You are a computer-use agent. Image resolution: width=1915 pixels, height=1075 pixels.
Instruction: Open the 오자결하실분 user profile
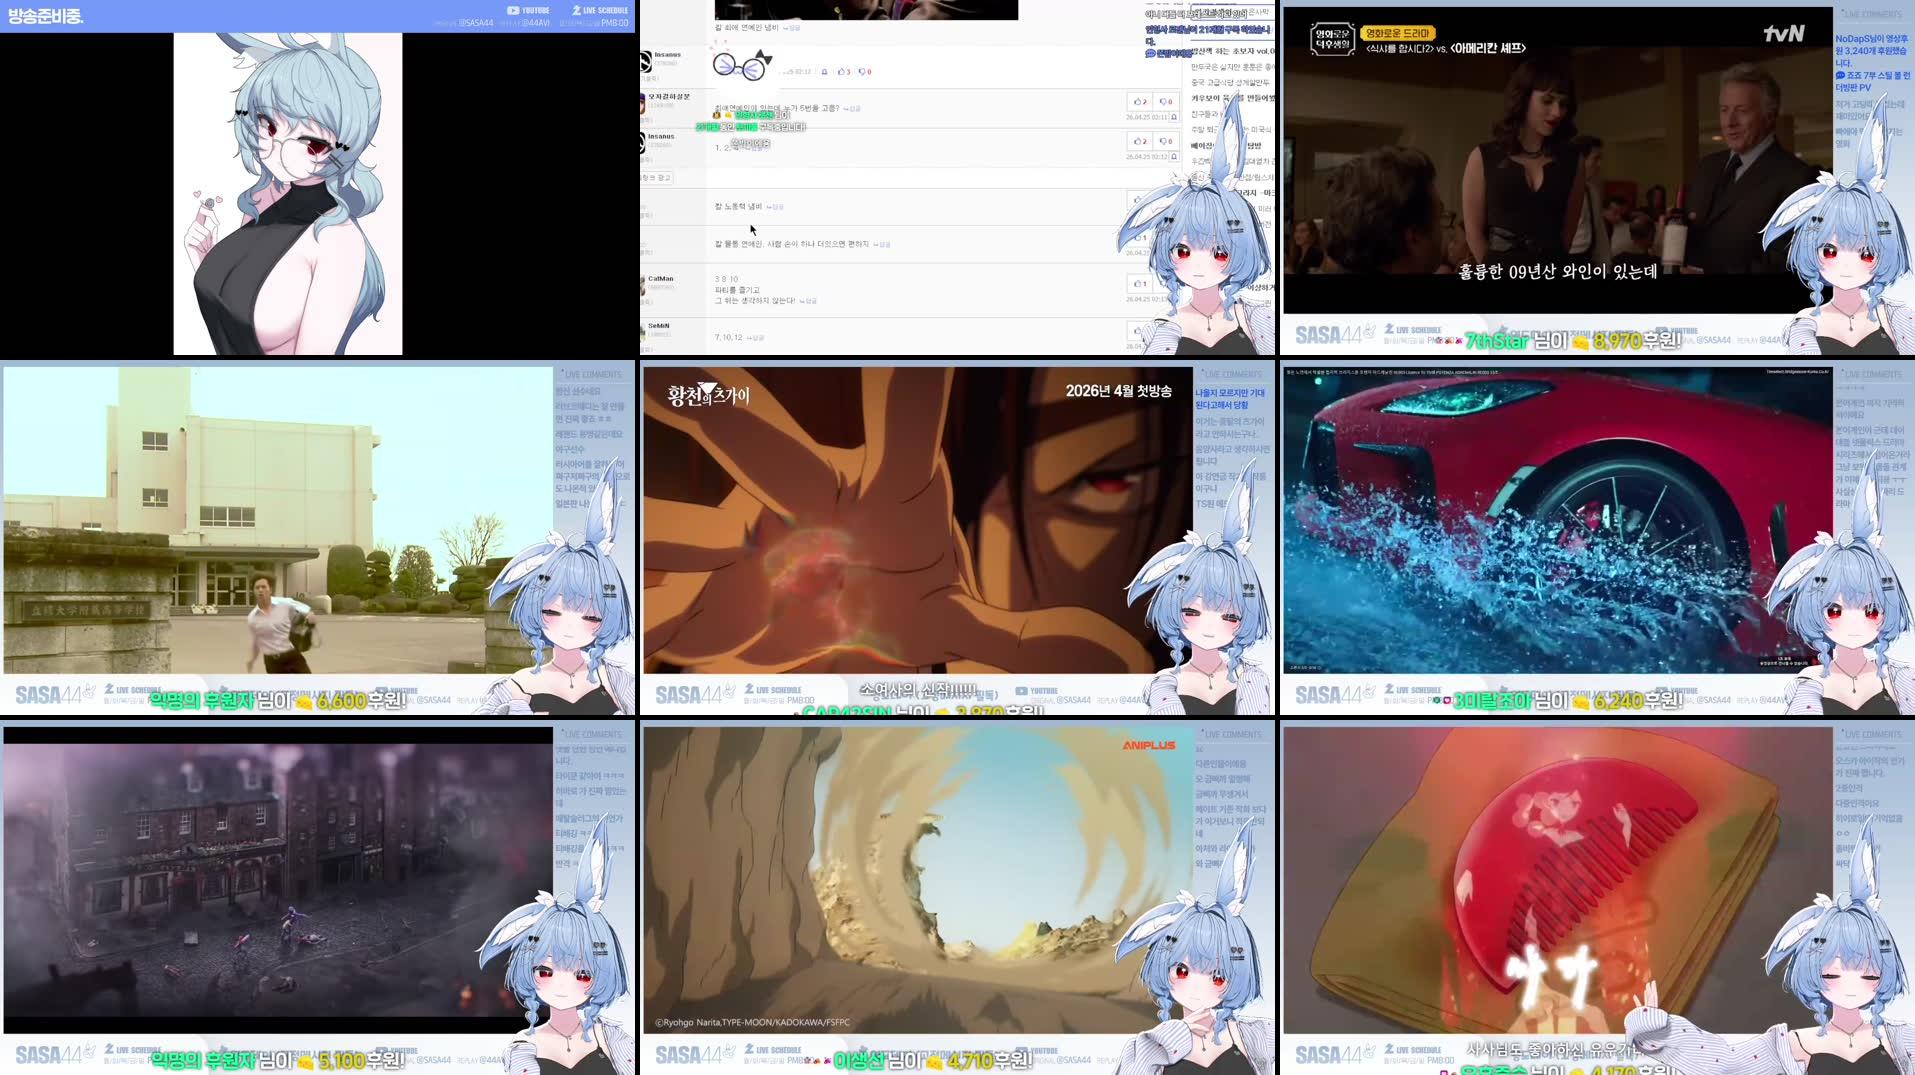pos(669,96)
